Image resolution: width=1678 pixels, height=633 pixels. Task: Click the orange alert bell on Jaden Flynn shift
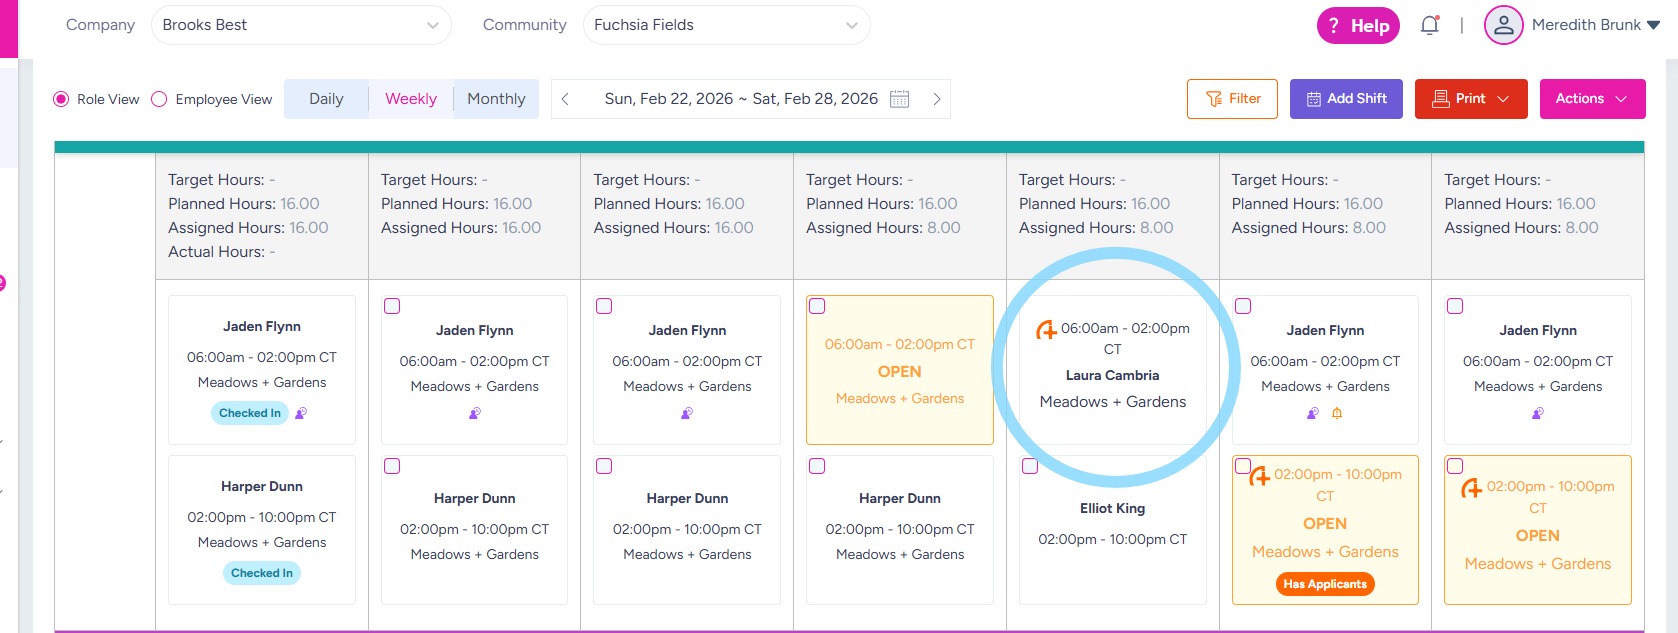(x=1337, y=413)
